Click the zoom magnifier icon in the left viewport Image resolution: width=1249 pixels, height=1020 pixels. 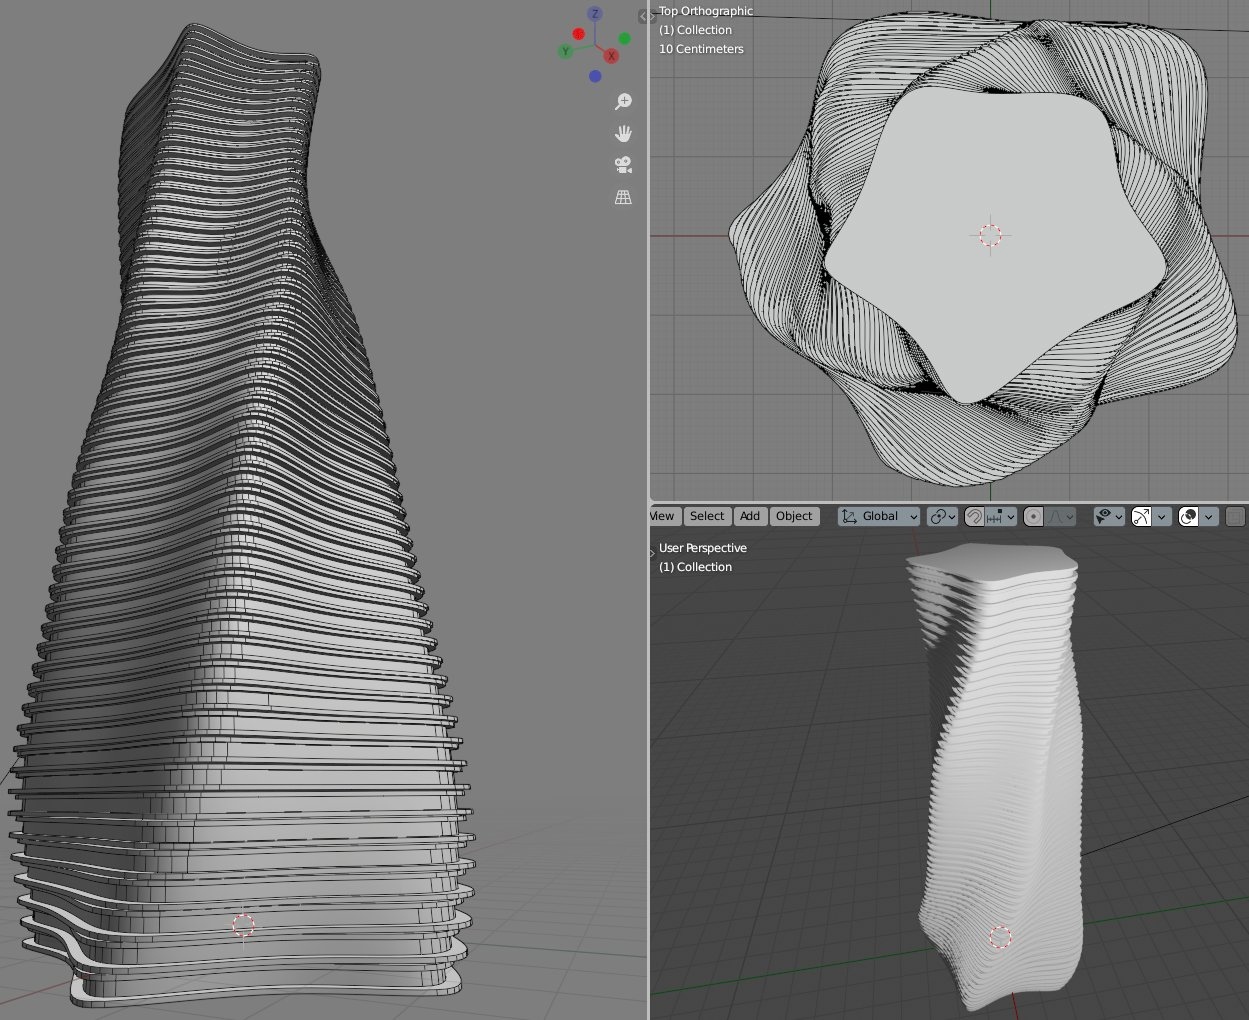point(623,102)
